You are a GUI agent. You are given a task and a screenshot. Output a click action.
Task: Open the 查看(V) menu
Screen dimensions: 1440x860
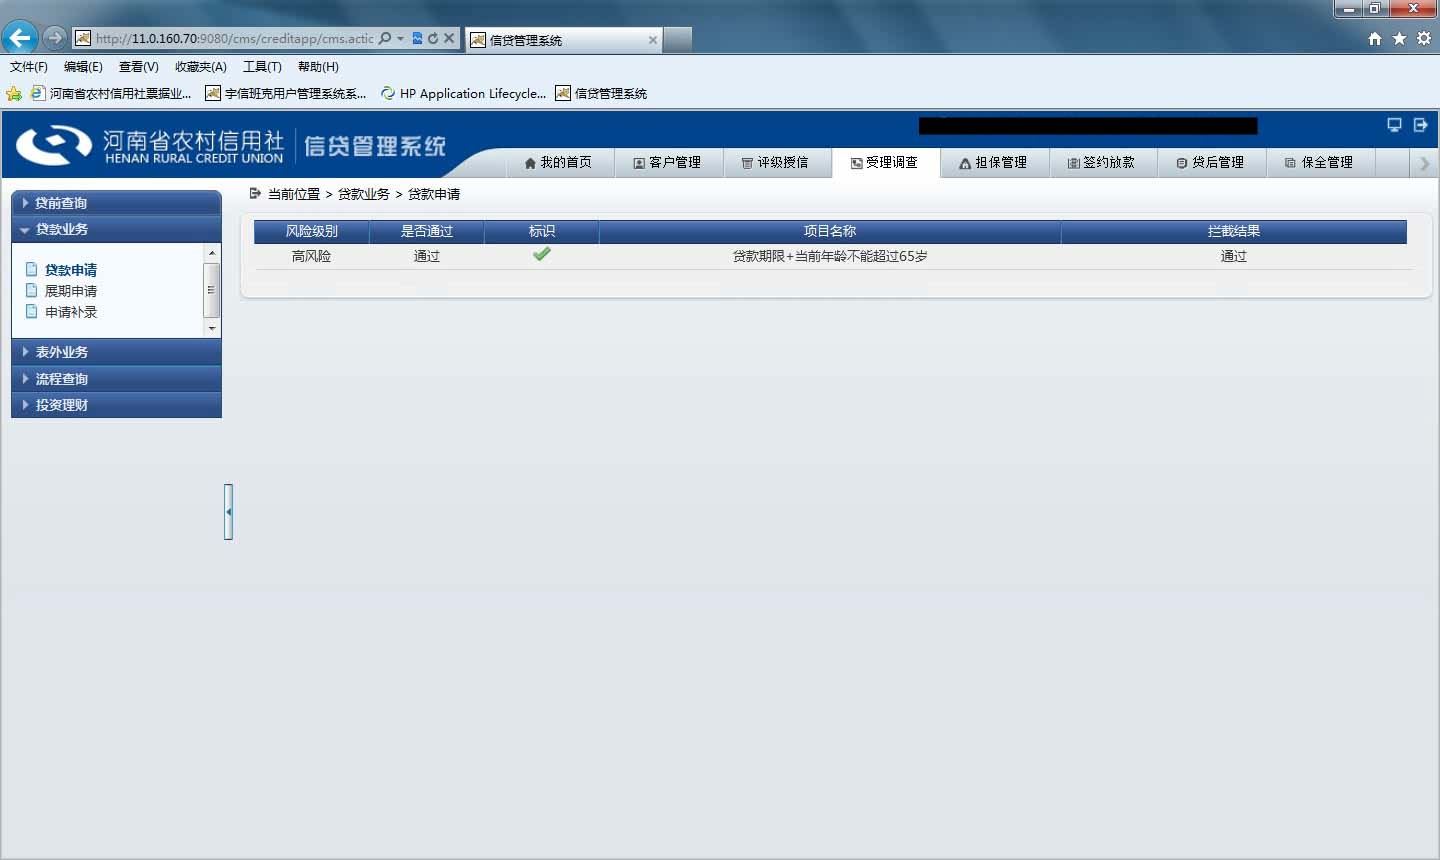(x=138, y=67)
